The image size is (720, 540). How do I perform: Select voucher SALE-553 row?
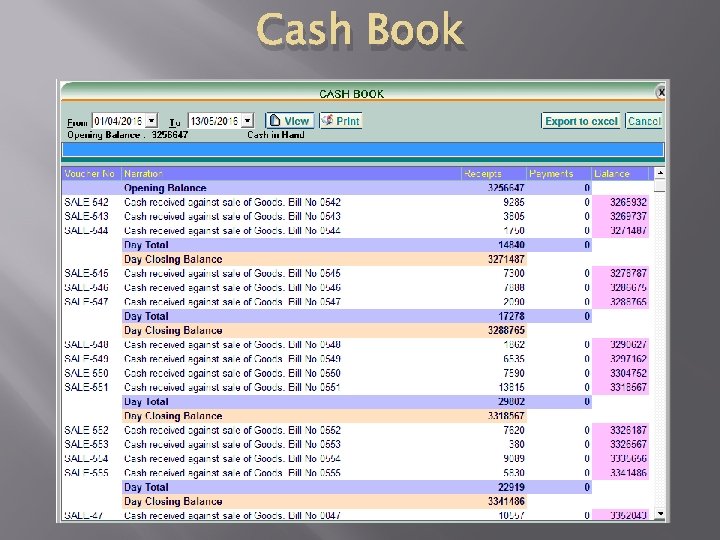[355, 444]
